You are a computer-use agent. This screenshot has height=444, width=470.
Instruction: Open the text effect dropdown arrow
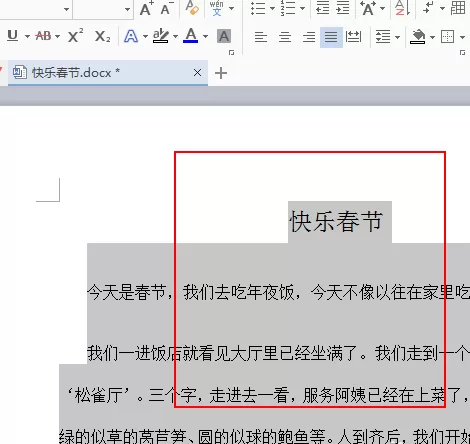[x=145, y=36]
